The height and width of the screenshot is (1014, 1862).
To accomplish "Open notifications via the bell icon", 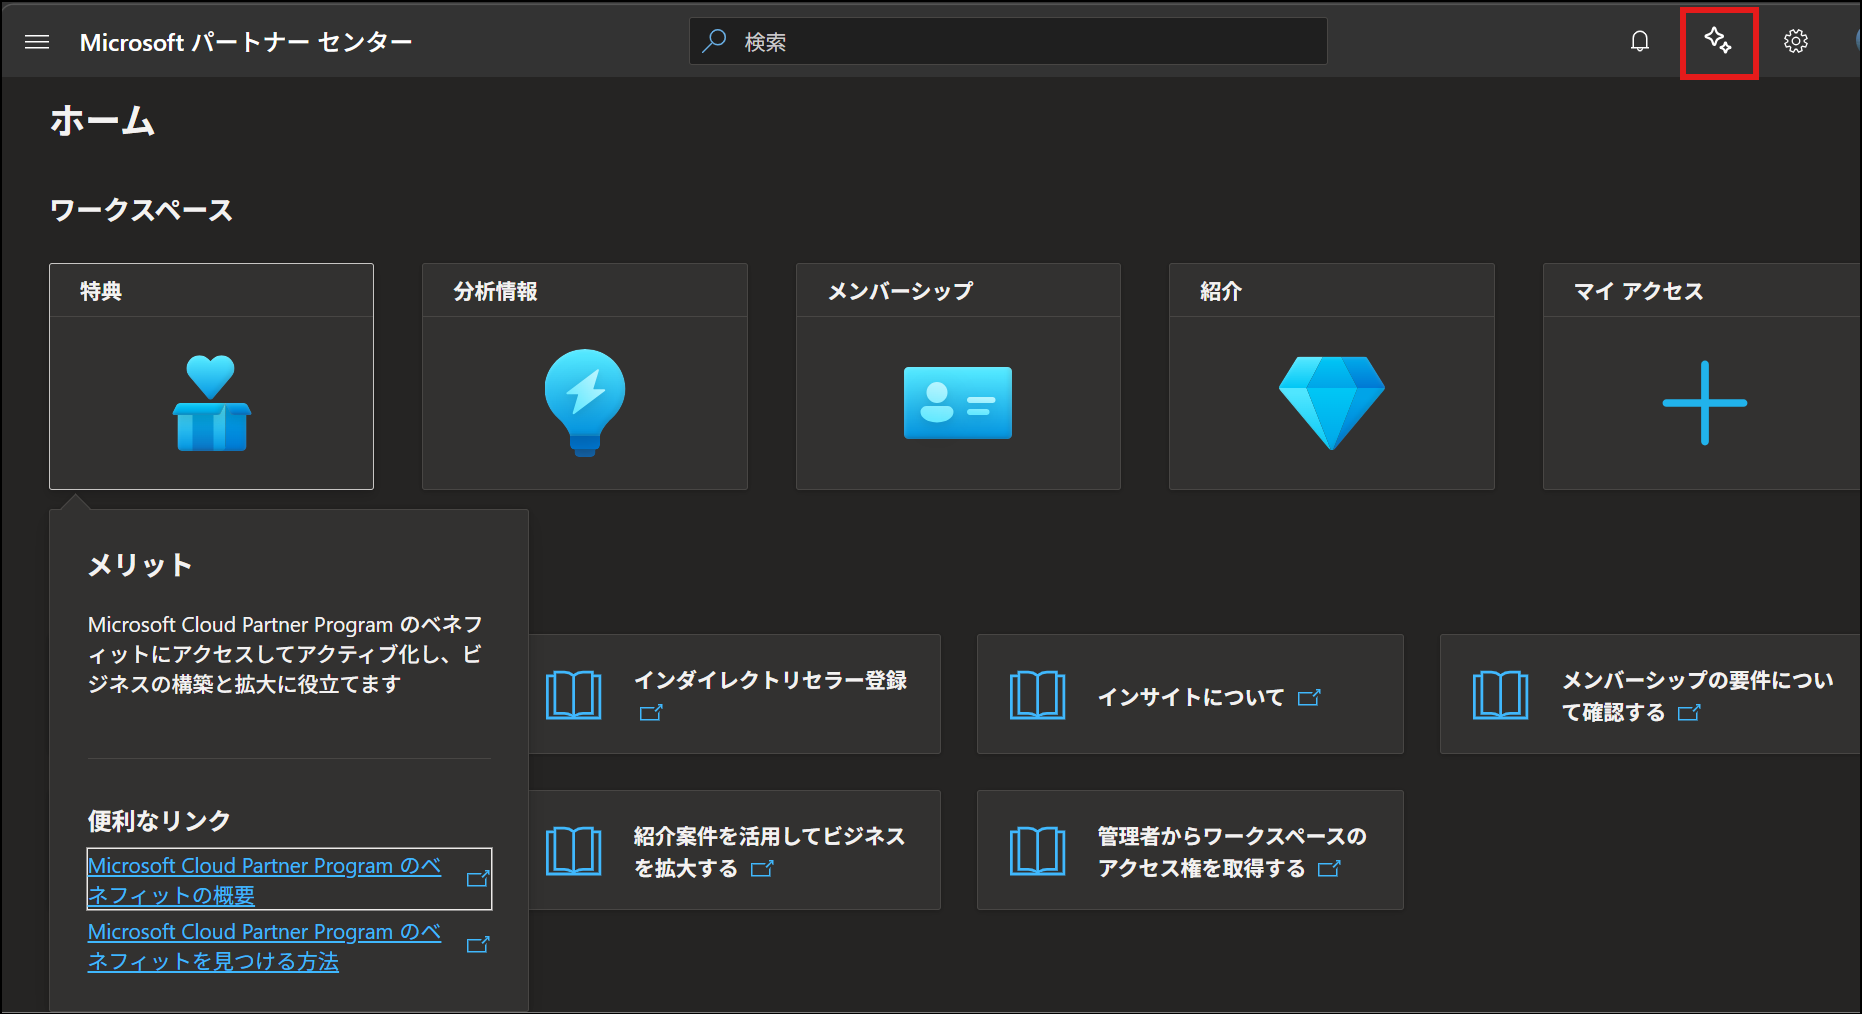I will (1639, 41).
